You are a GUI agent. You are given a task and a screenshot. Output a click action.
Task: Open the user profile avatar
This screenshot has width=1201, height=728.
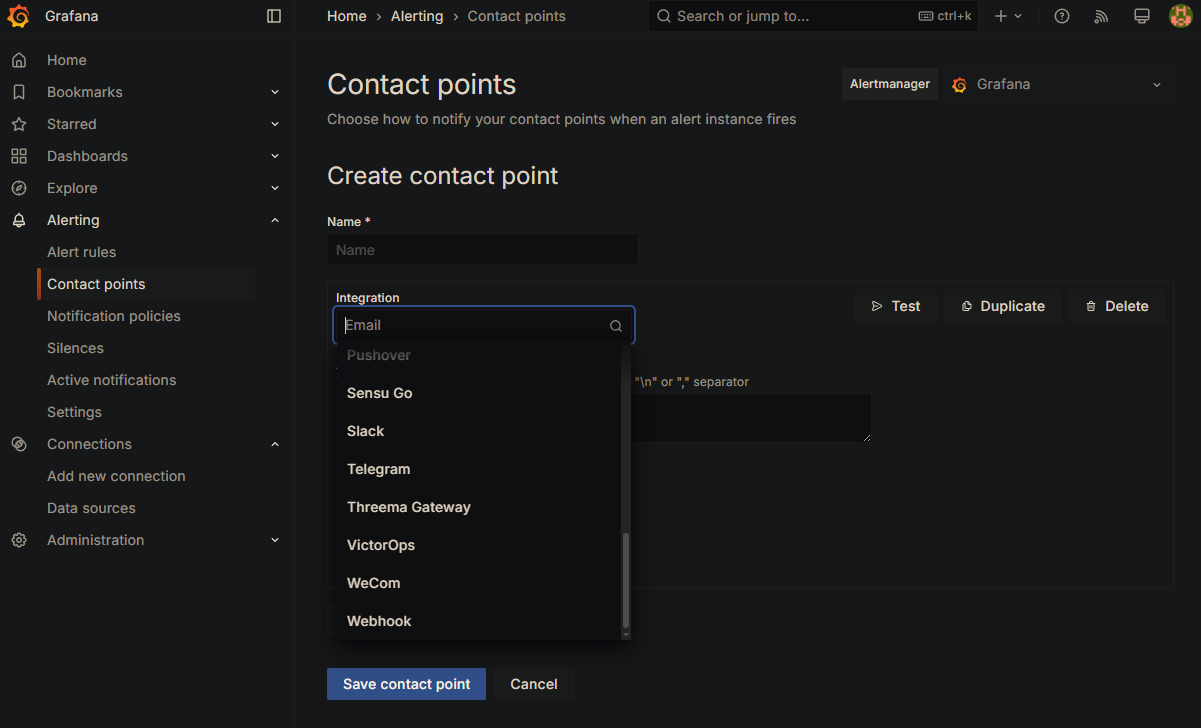(1180, 16)
